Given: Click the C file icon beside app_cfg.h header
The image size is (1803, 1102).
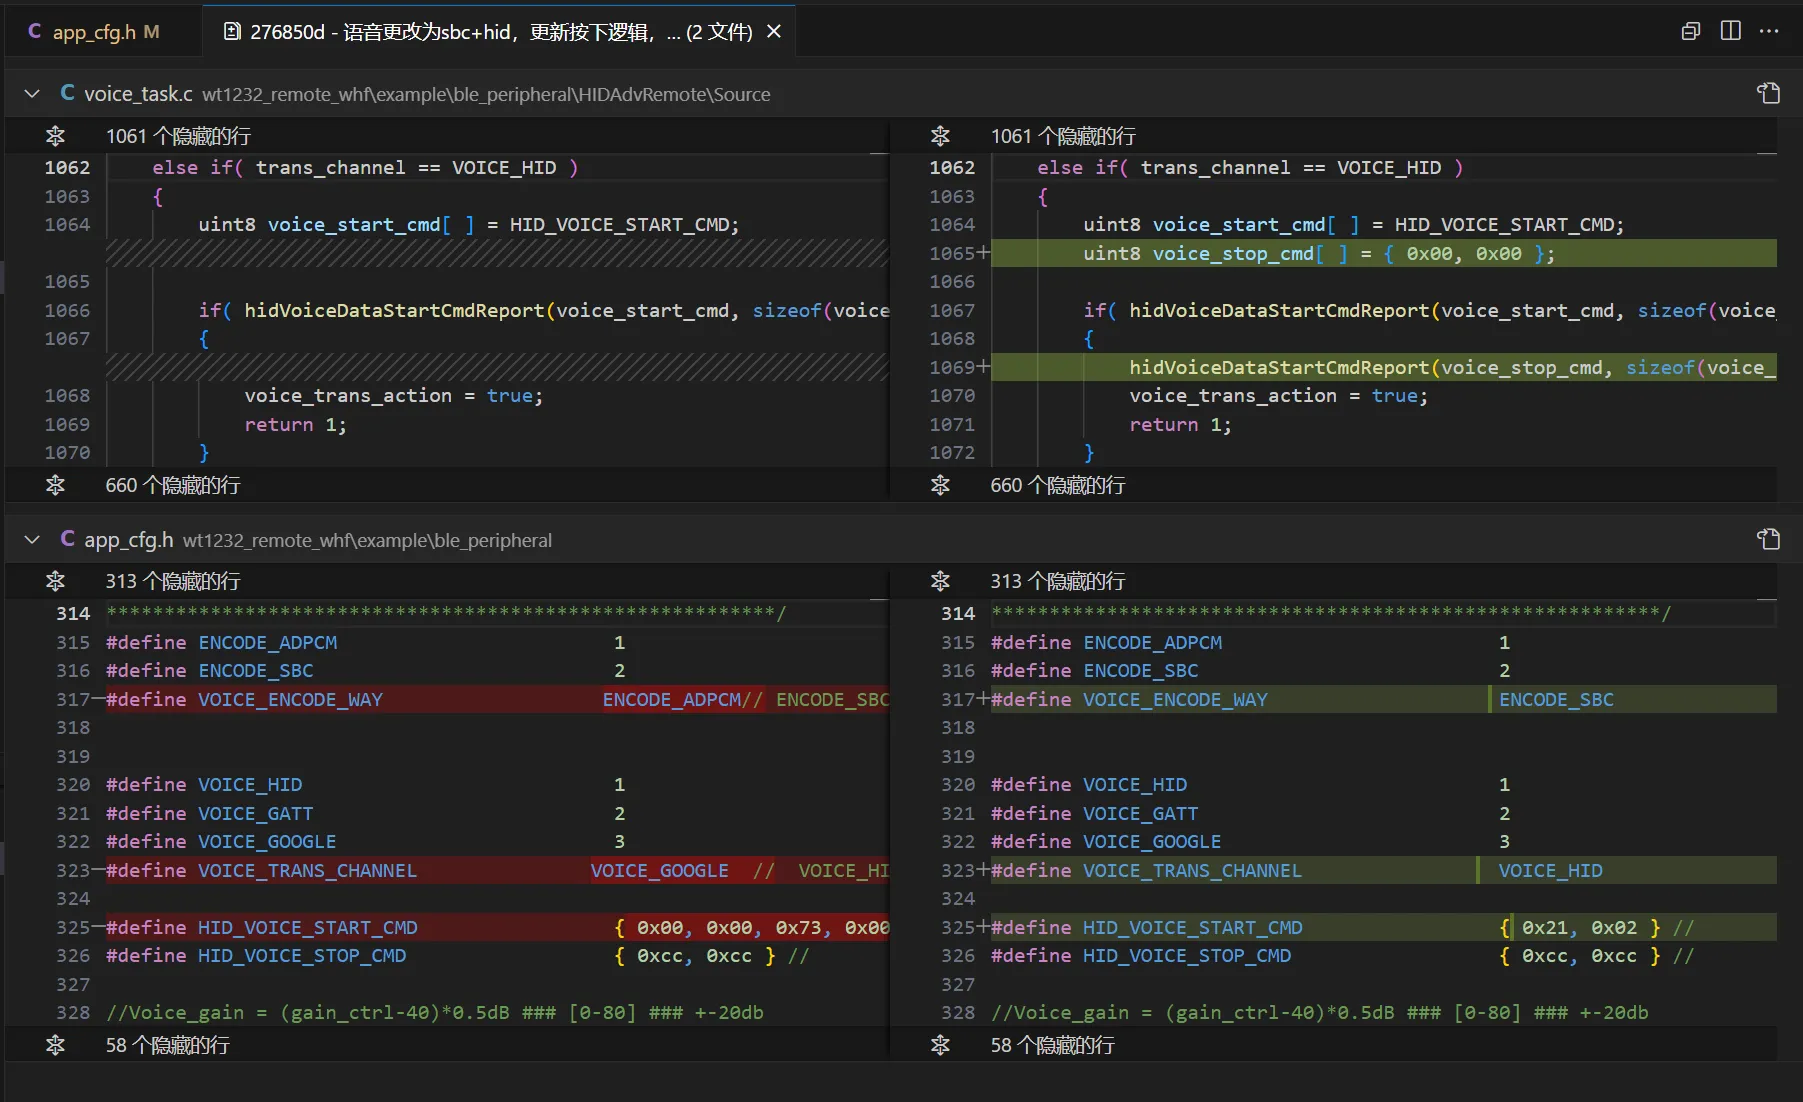Looking at the screenshot, I should pyautogui.click(x=67, y=539).
